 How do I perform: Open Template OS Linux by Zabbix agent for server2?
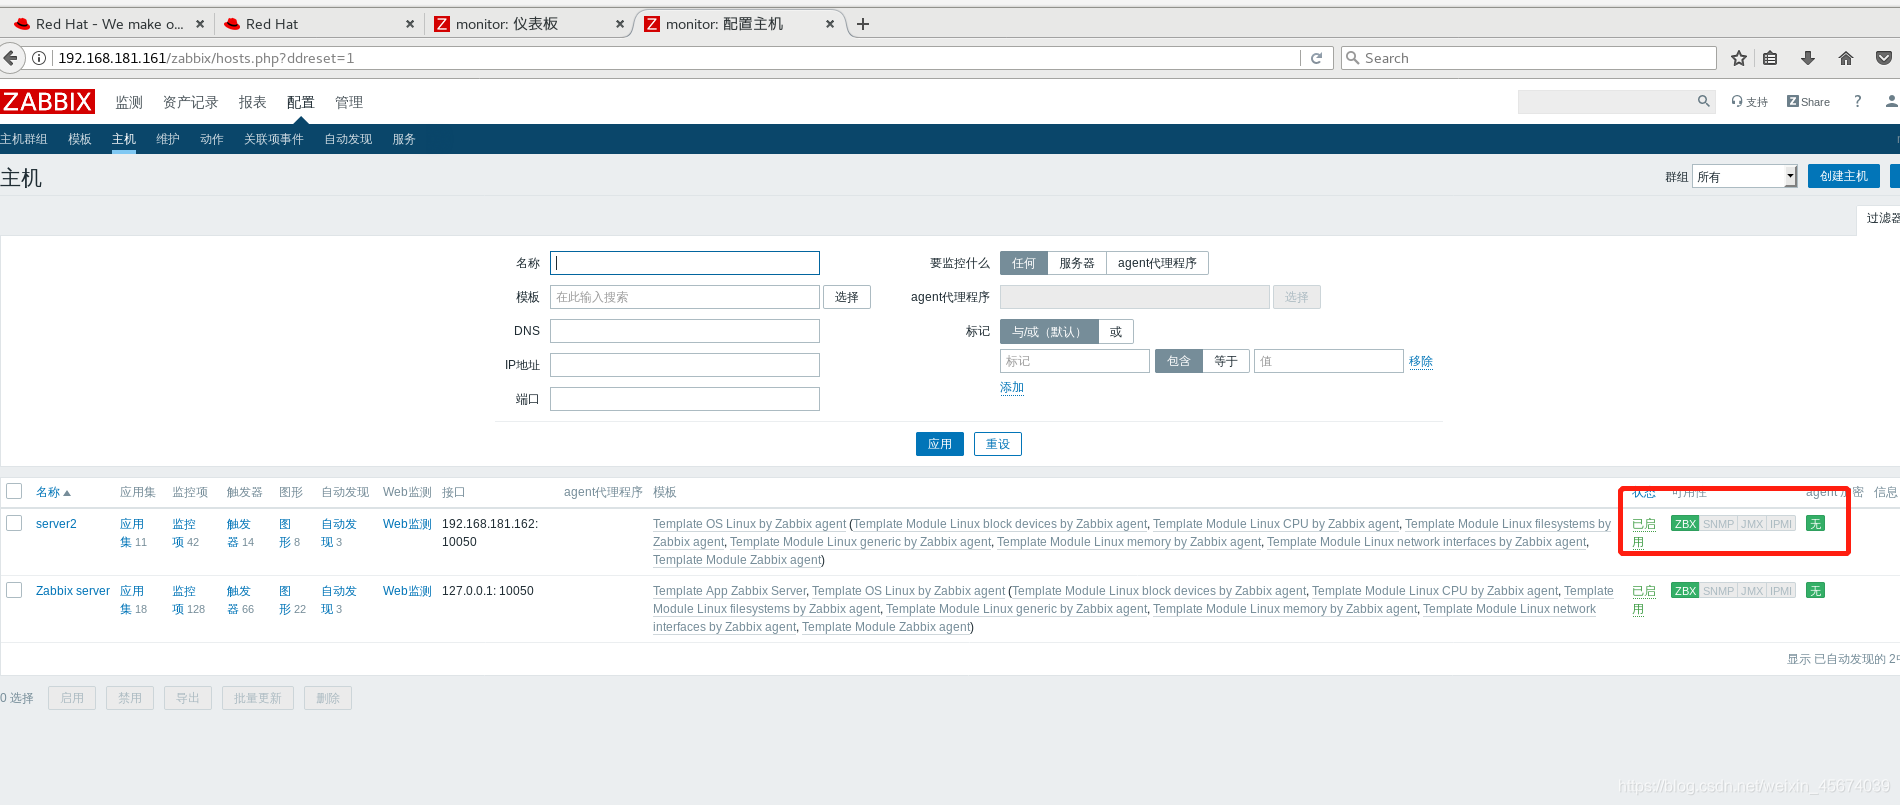tap(749, 524)
